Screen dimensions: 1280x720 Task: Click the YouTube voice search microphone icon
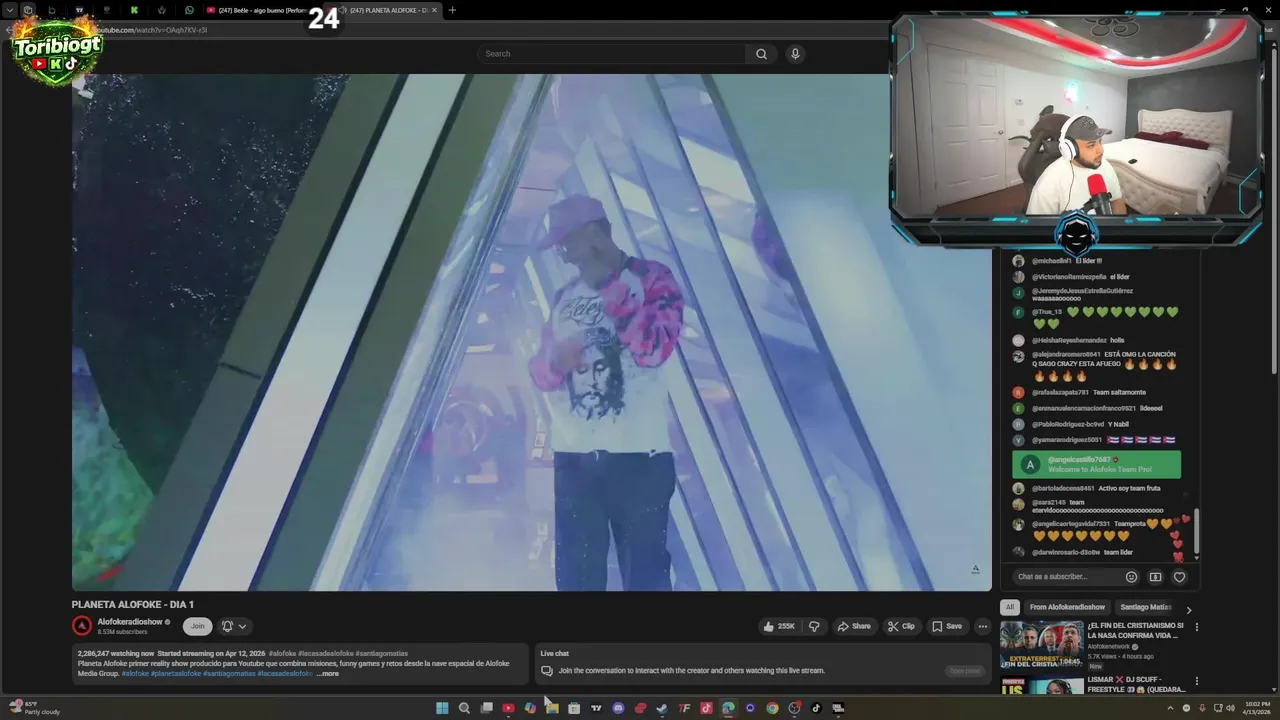[x=795, y=54]
